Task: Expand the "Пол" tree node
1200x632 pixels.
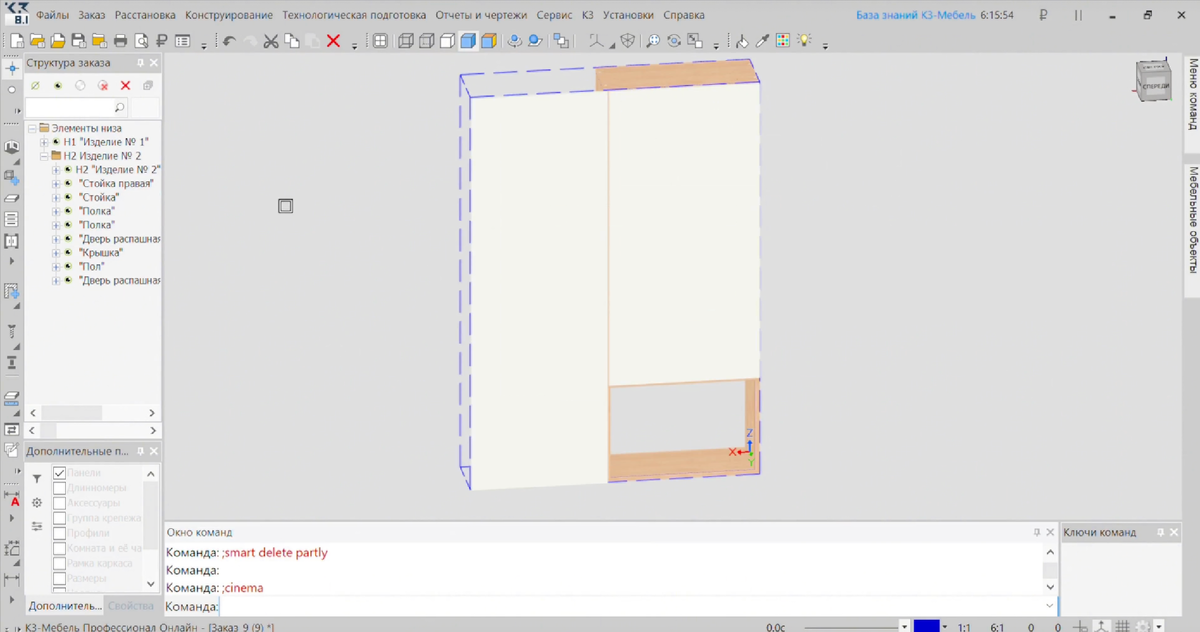Action: [55, 267]
